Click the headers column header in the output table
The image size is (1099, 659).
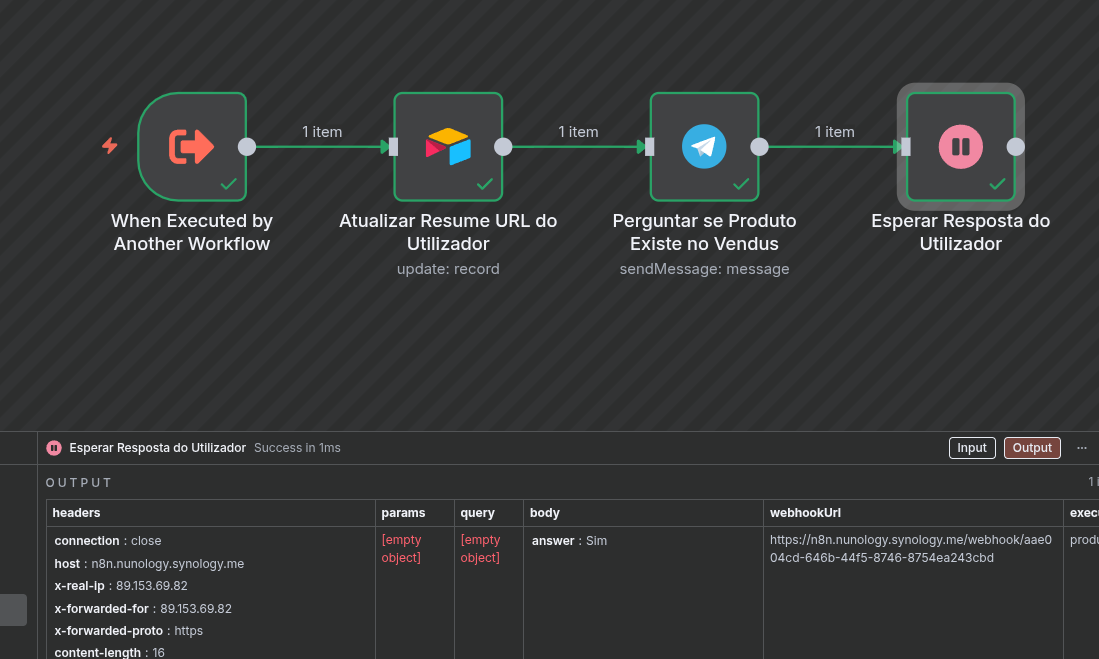click(77, 512)
